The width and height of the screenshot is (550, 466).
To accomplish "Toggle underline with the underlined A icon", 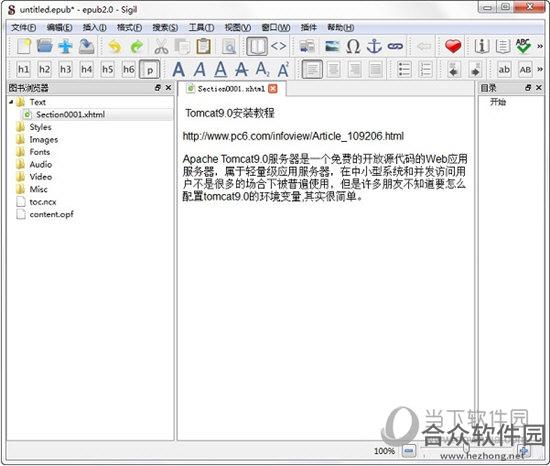I will [221, 69].
